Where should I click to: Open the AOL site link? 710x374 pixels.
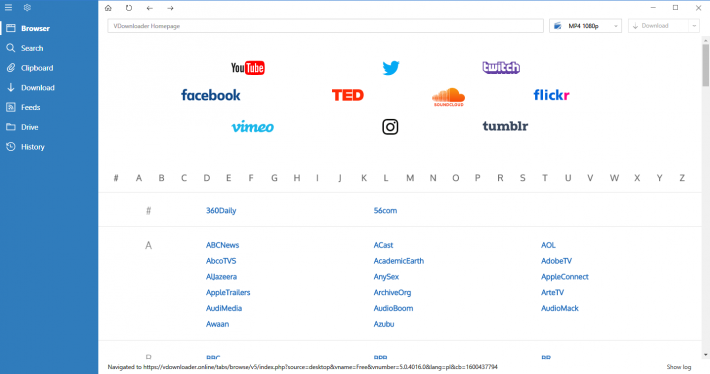tap(548, 245)
